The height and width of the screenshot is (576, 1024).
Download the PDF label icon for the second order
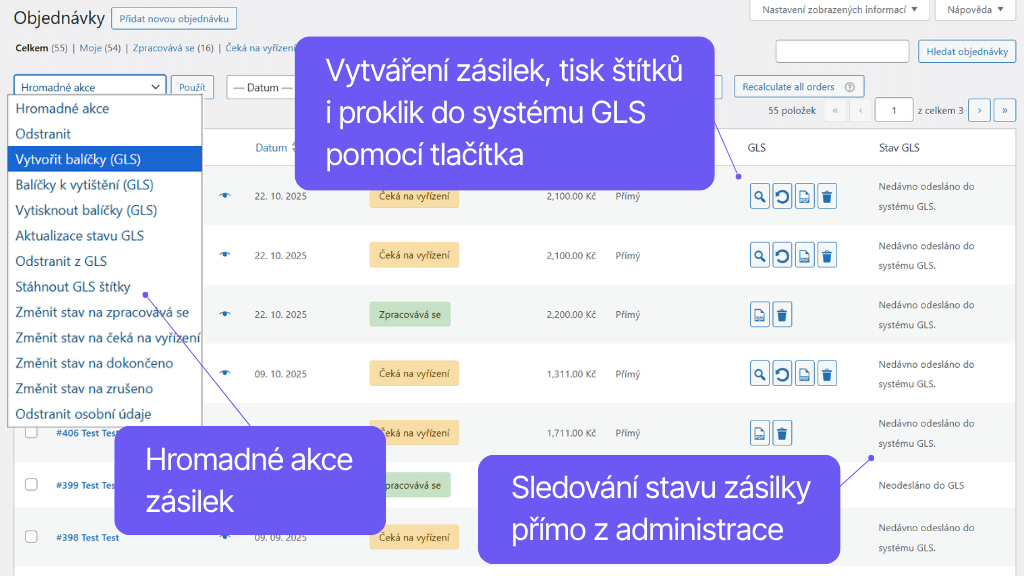coord(803,255)
